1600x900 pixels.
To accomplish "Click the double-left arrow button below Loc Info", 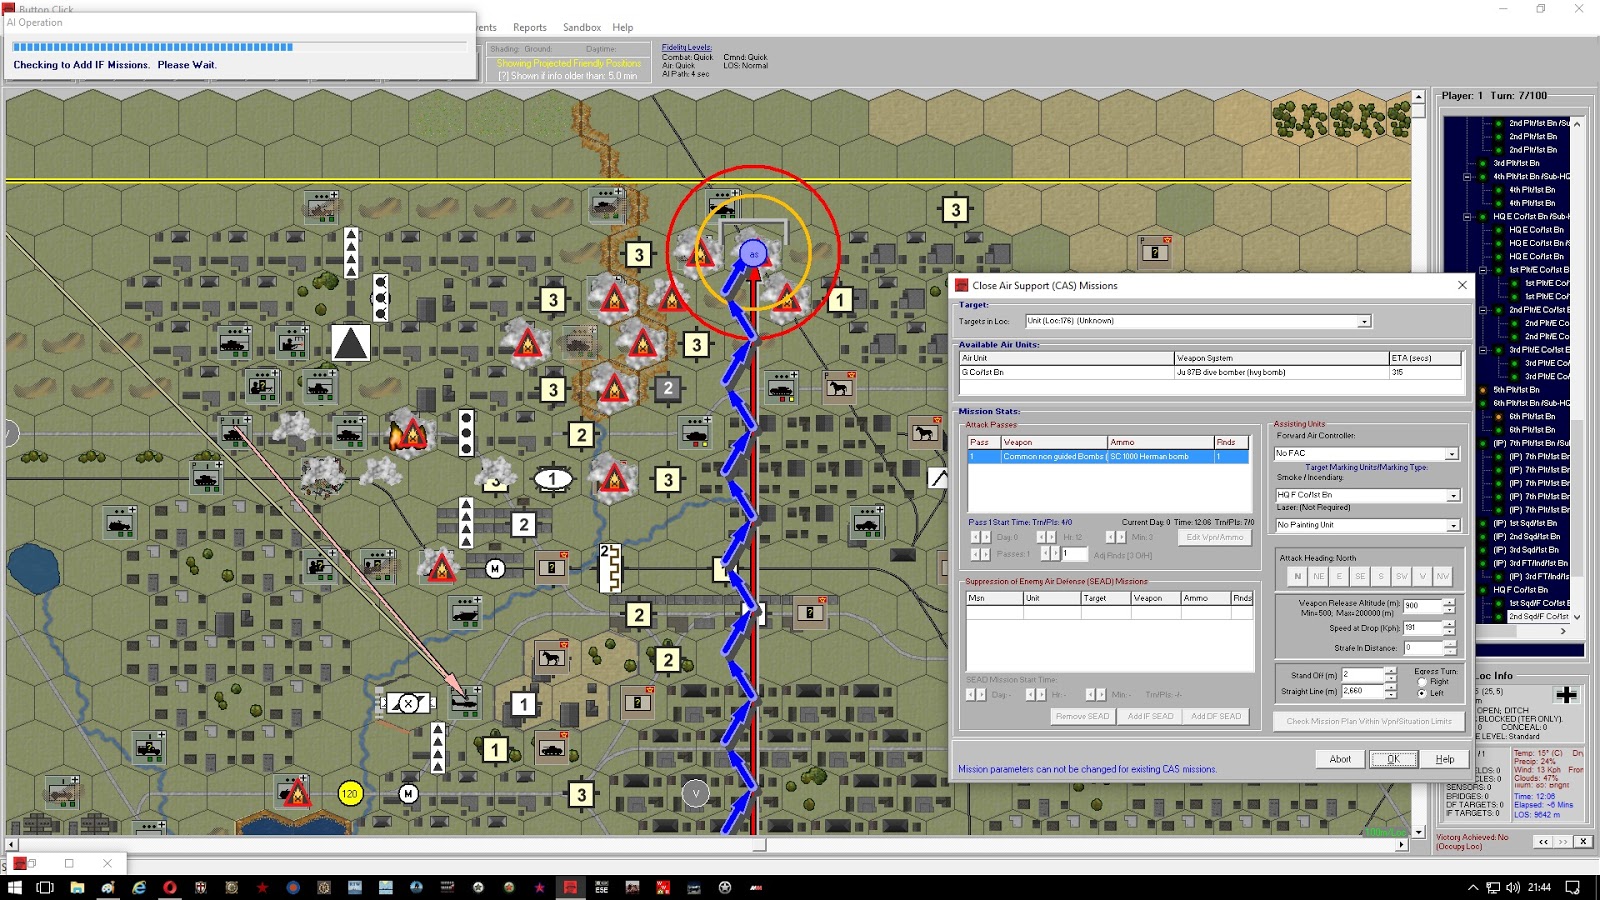I will click(1544, 842).
